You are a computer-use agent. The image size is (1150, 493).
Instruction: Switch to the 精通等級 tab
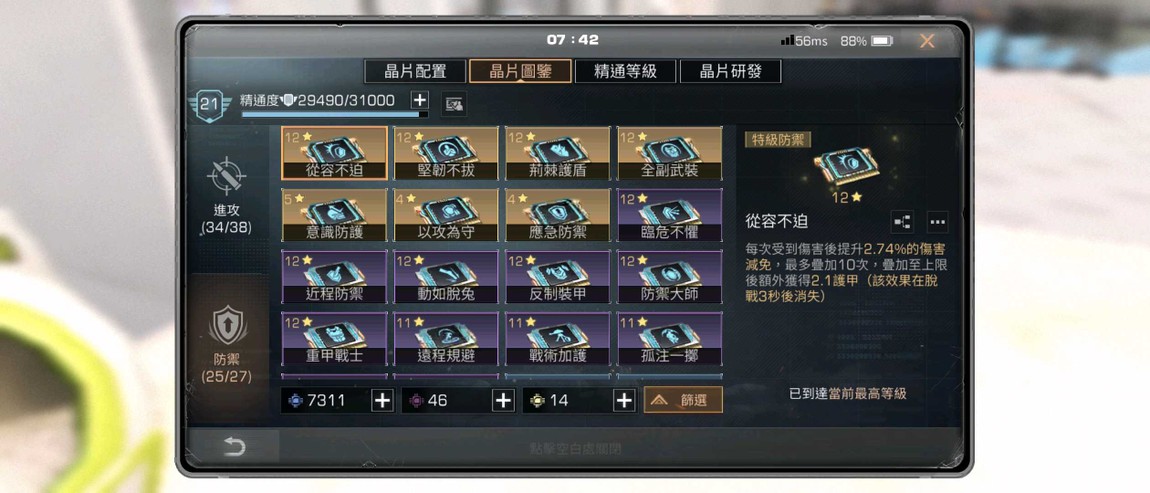tap(625, 71)
